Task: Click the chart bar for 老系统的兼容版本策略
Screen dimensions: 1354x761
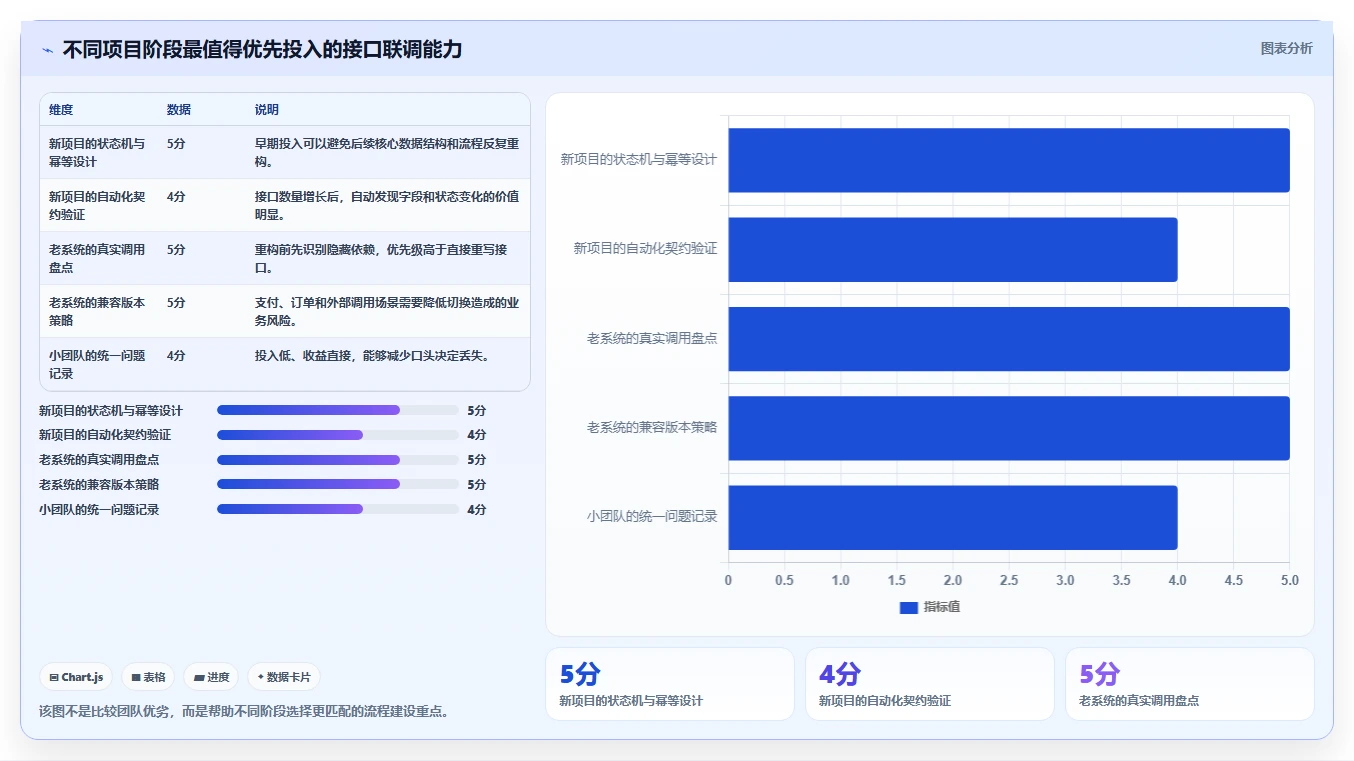Action: [x=1008, y=428]
